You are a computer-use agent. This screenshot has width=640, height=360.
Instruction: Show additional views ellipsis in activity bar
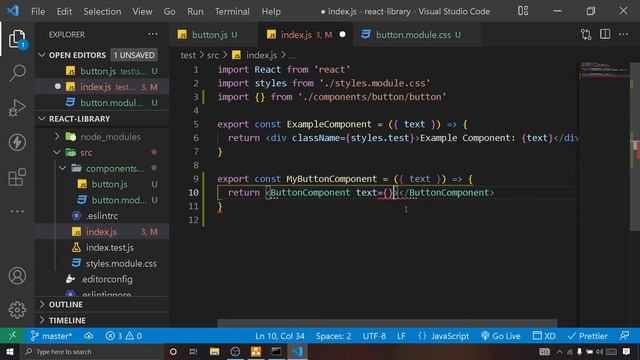(x=17, y=211)
